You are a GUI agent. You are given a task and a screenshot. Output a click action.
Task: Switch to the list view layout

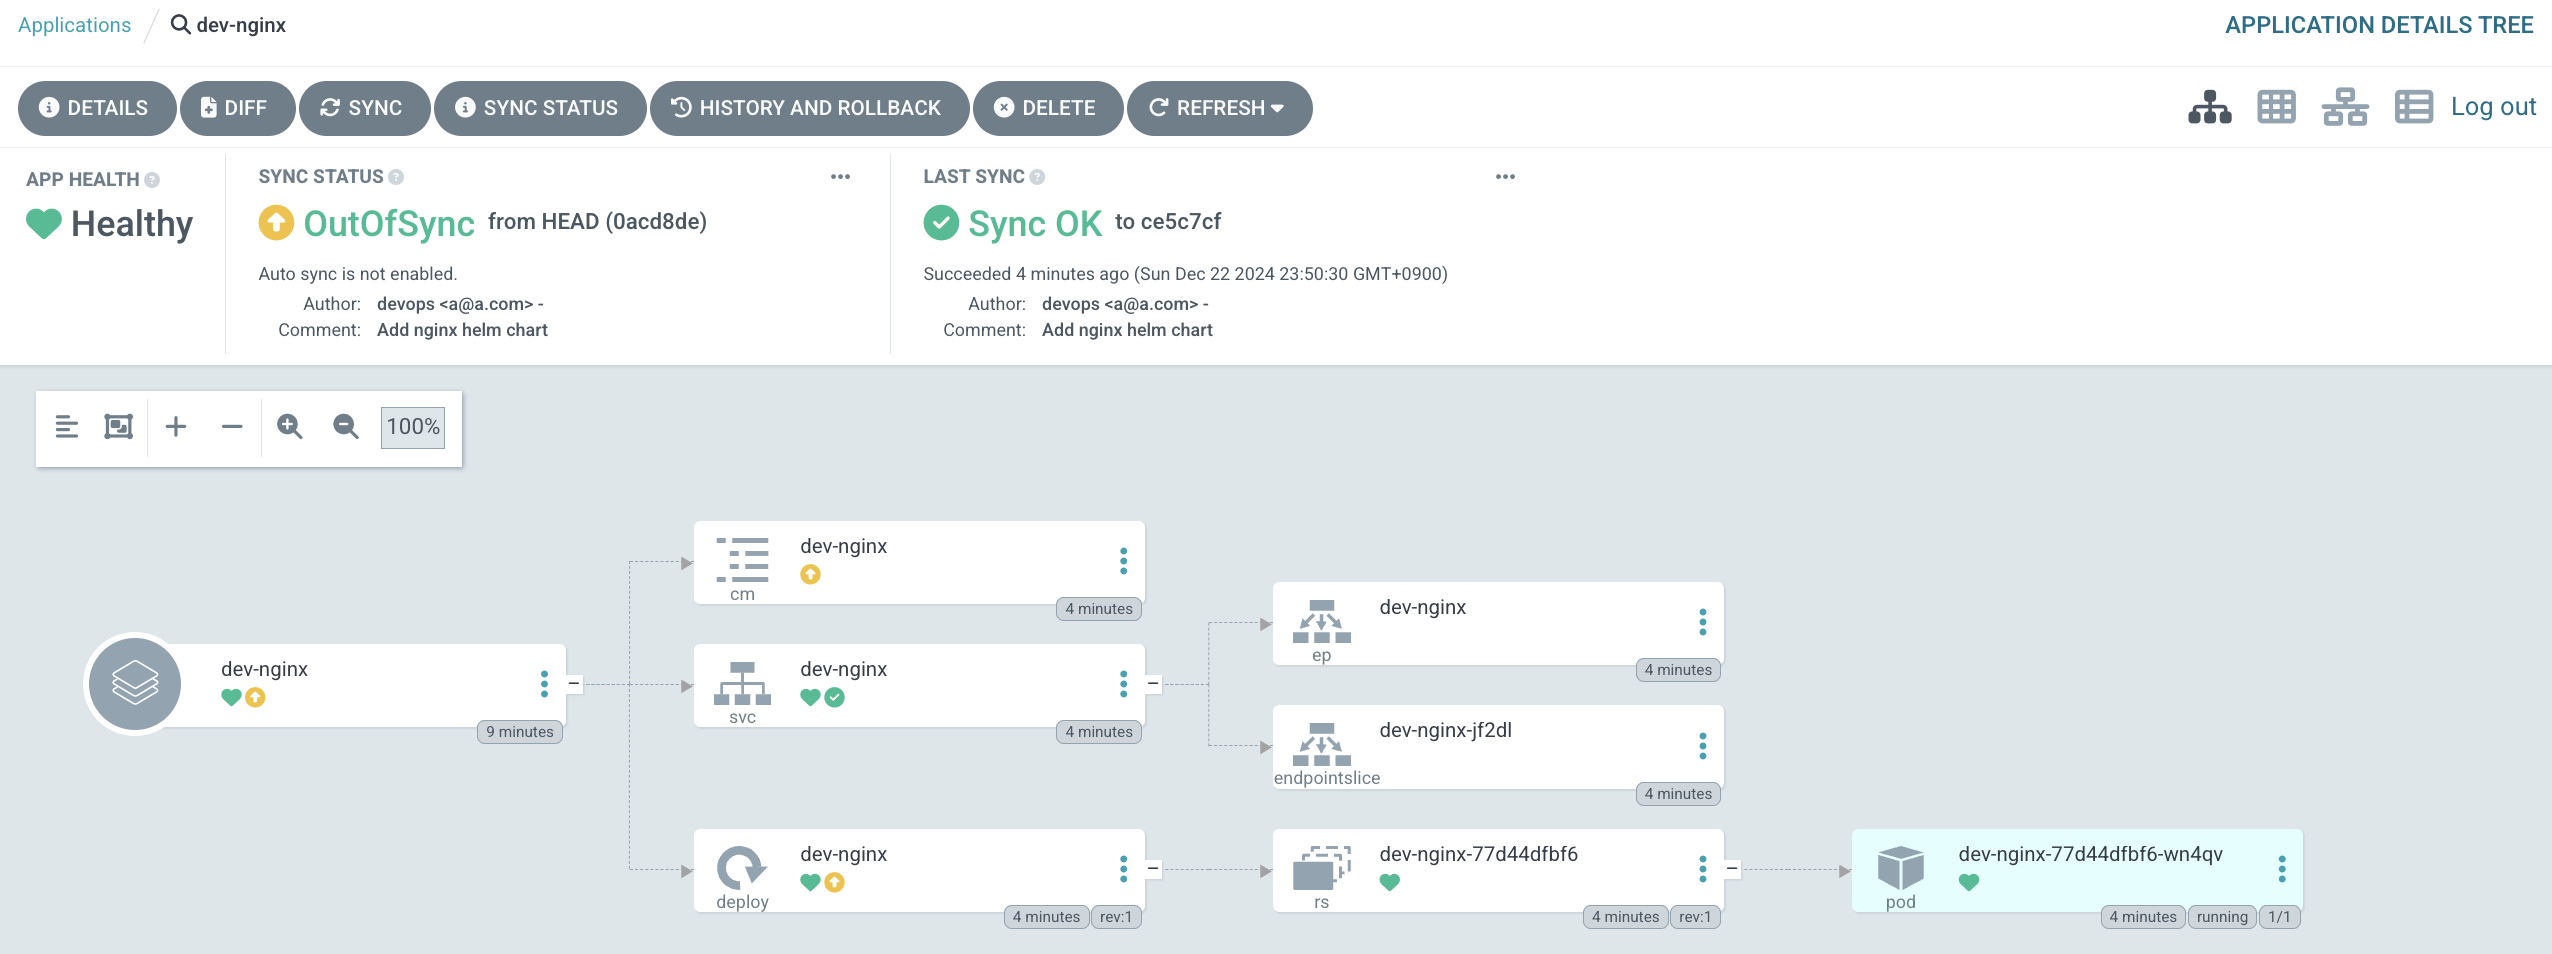click(2414, 107)
